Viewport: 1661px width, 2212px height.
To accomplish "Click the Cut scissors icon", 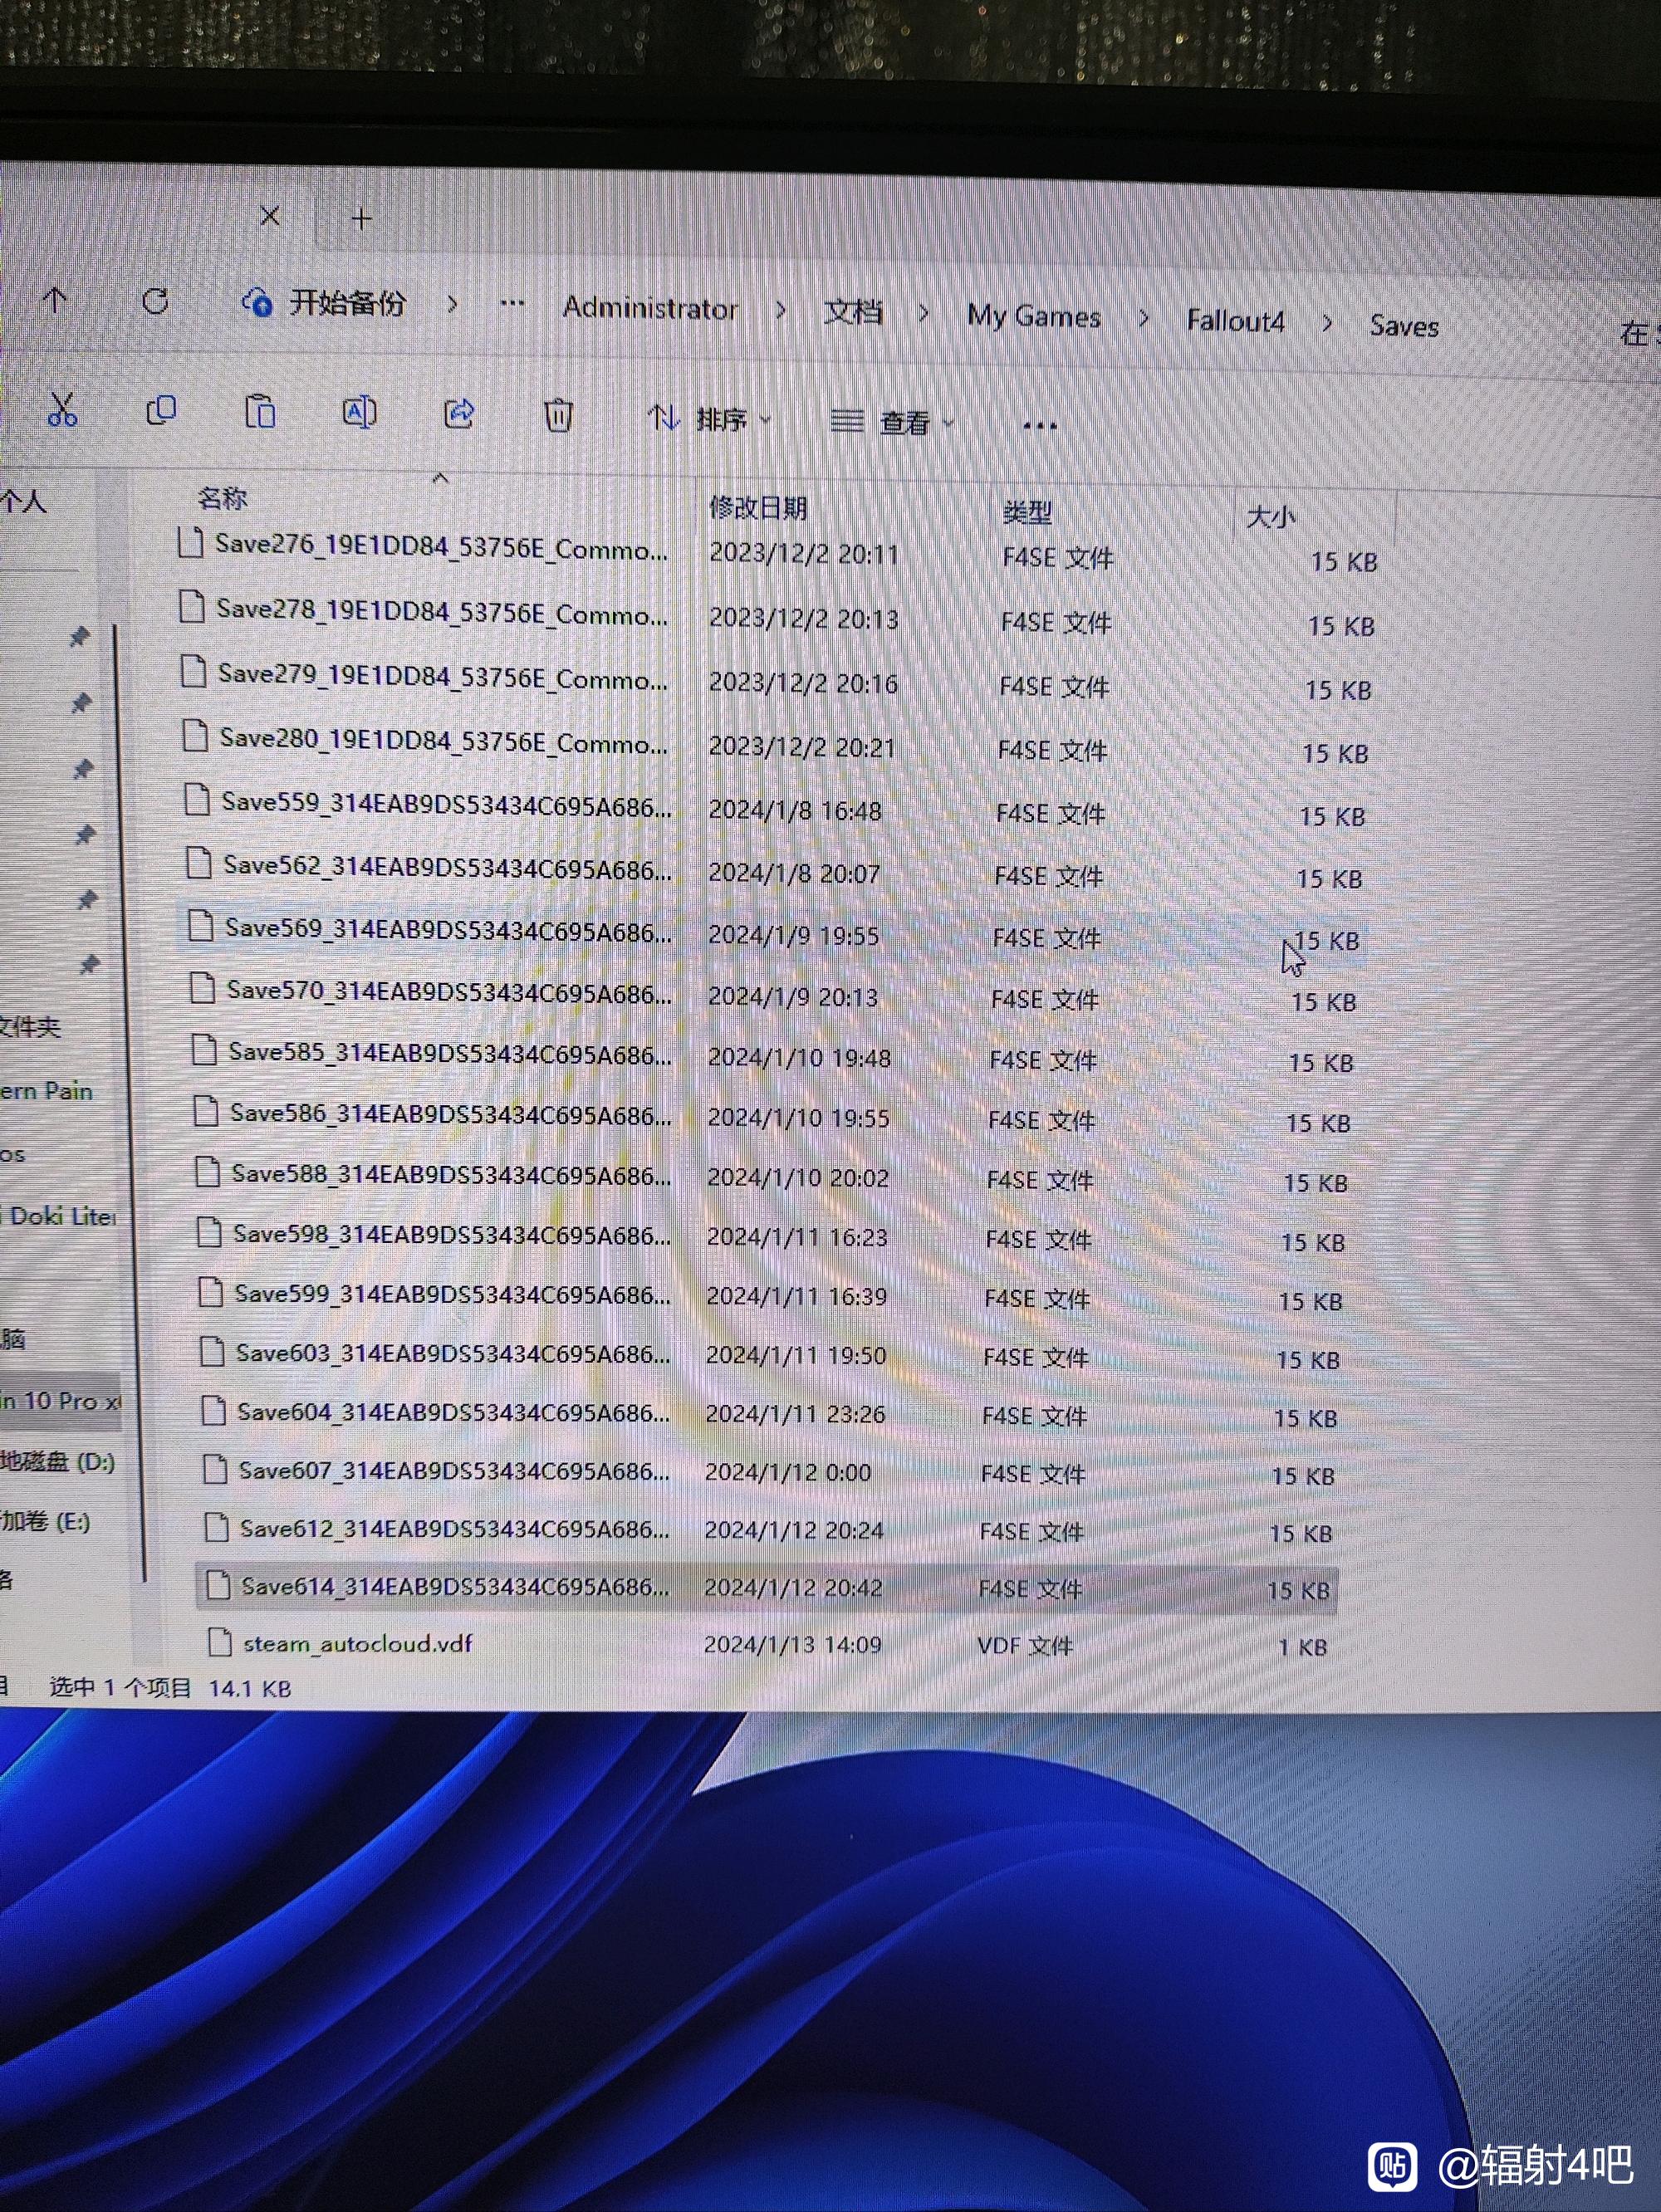I will (x=62, y=409).
